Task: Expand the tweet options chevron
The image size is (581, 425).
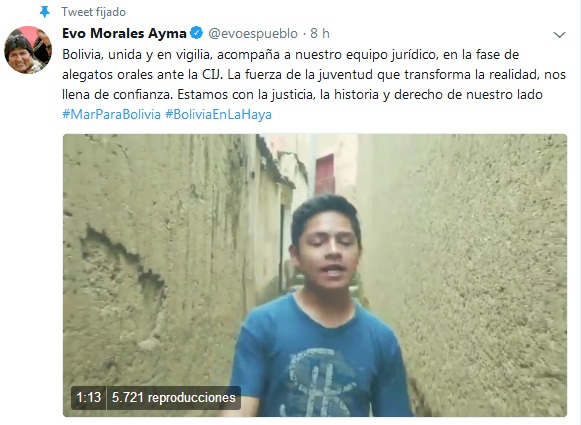Action: (559, 35)
